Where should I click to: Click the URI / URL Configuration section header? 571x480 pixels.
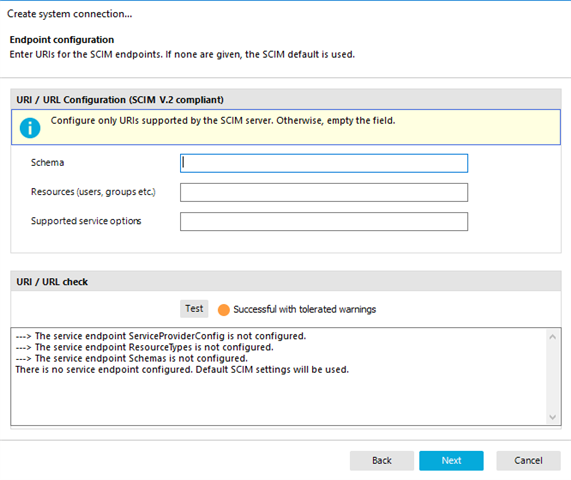click(286, 99)
